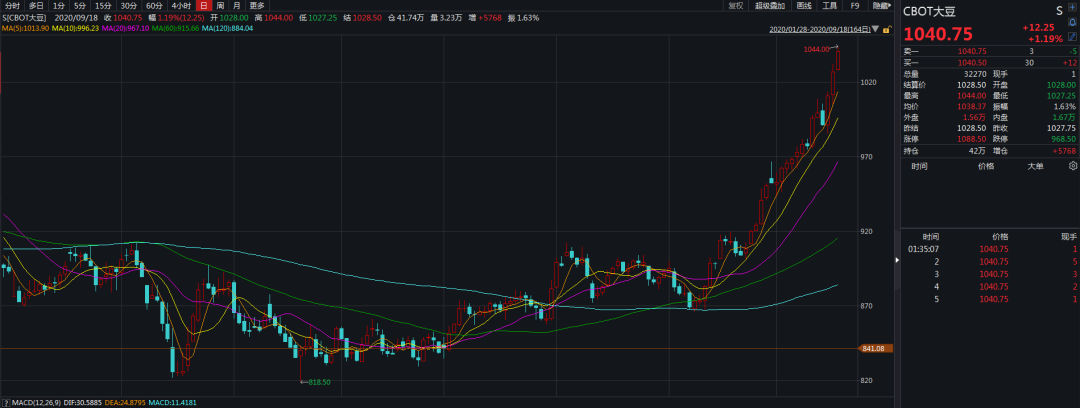Open the 画线 drawing tools
This screenshot has height=408, width=1080.
pos(804,6)
